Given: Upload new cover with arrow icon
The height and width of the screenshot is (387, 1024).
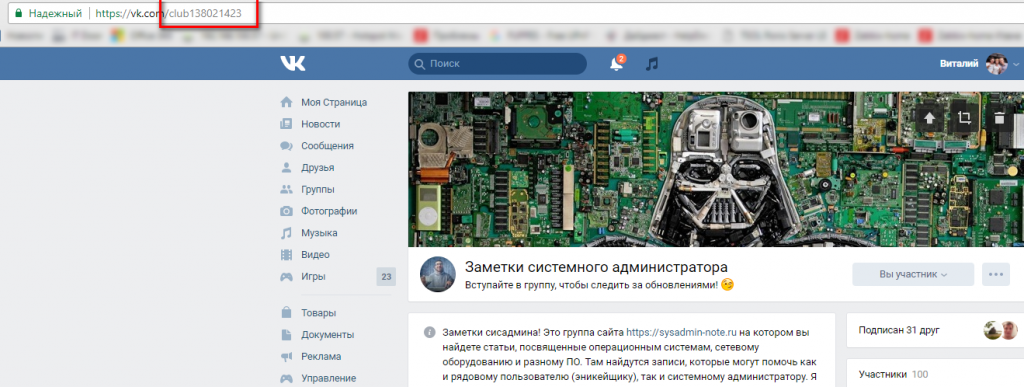Looking at the screenshot, I should coord(929,118).
